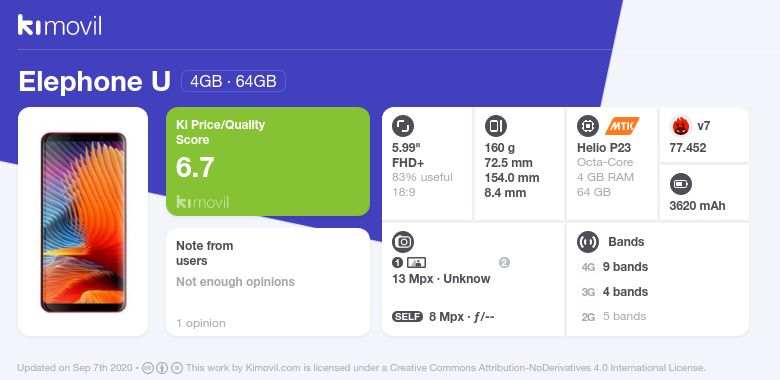Click the AnTuTu benchmark icon
780x380 pixels.
[x=680, y=126]
